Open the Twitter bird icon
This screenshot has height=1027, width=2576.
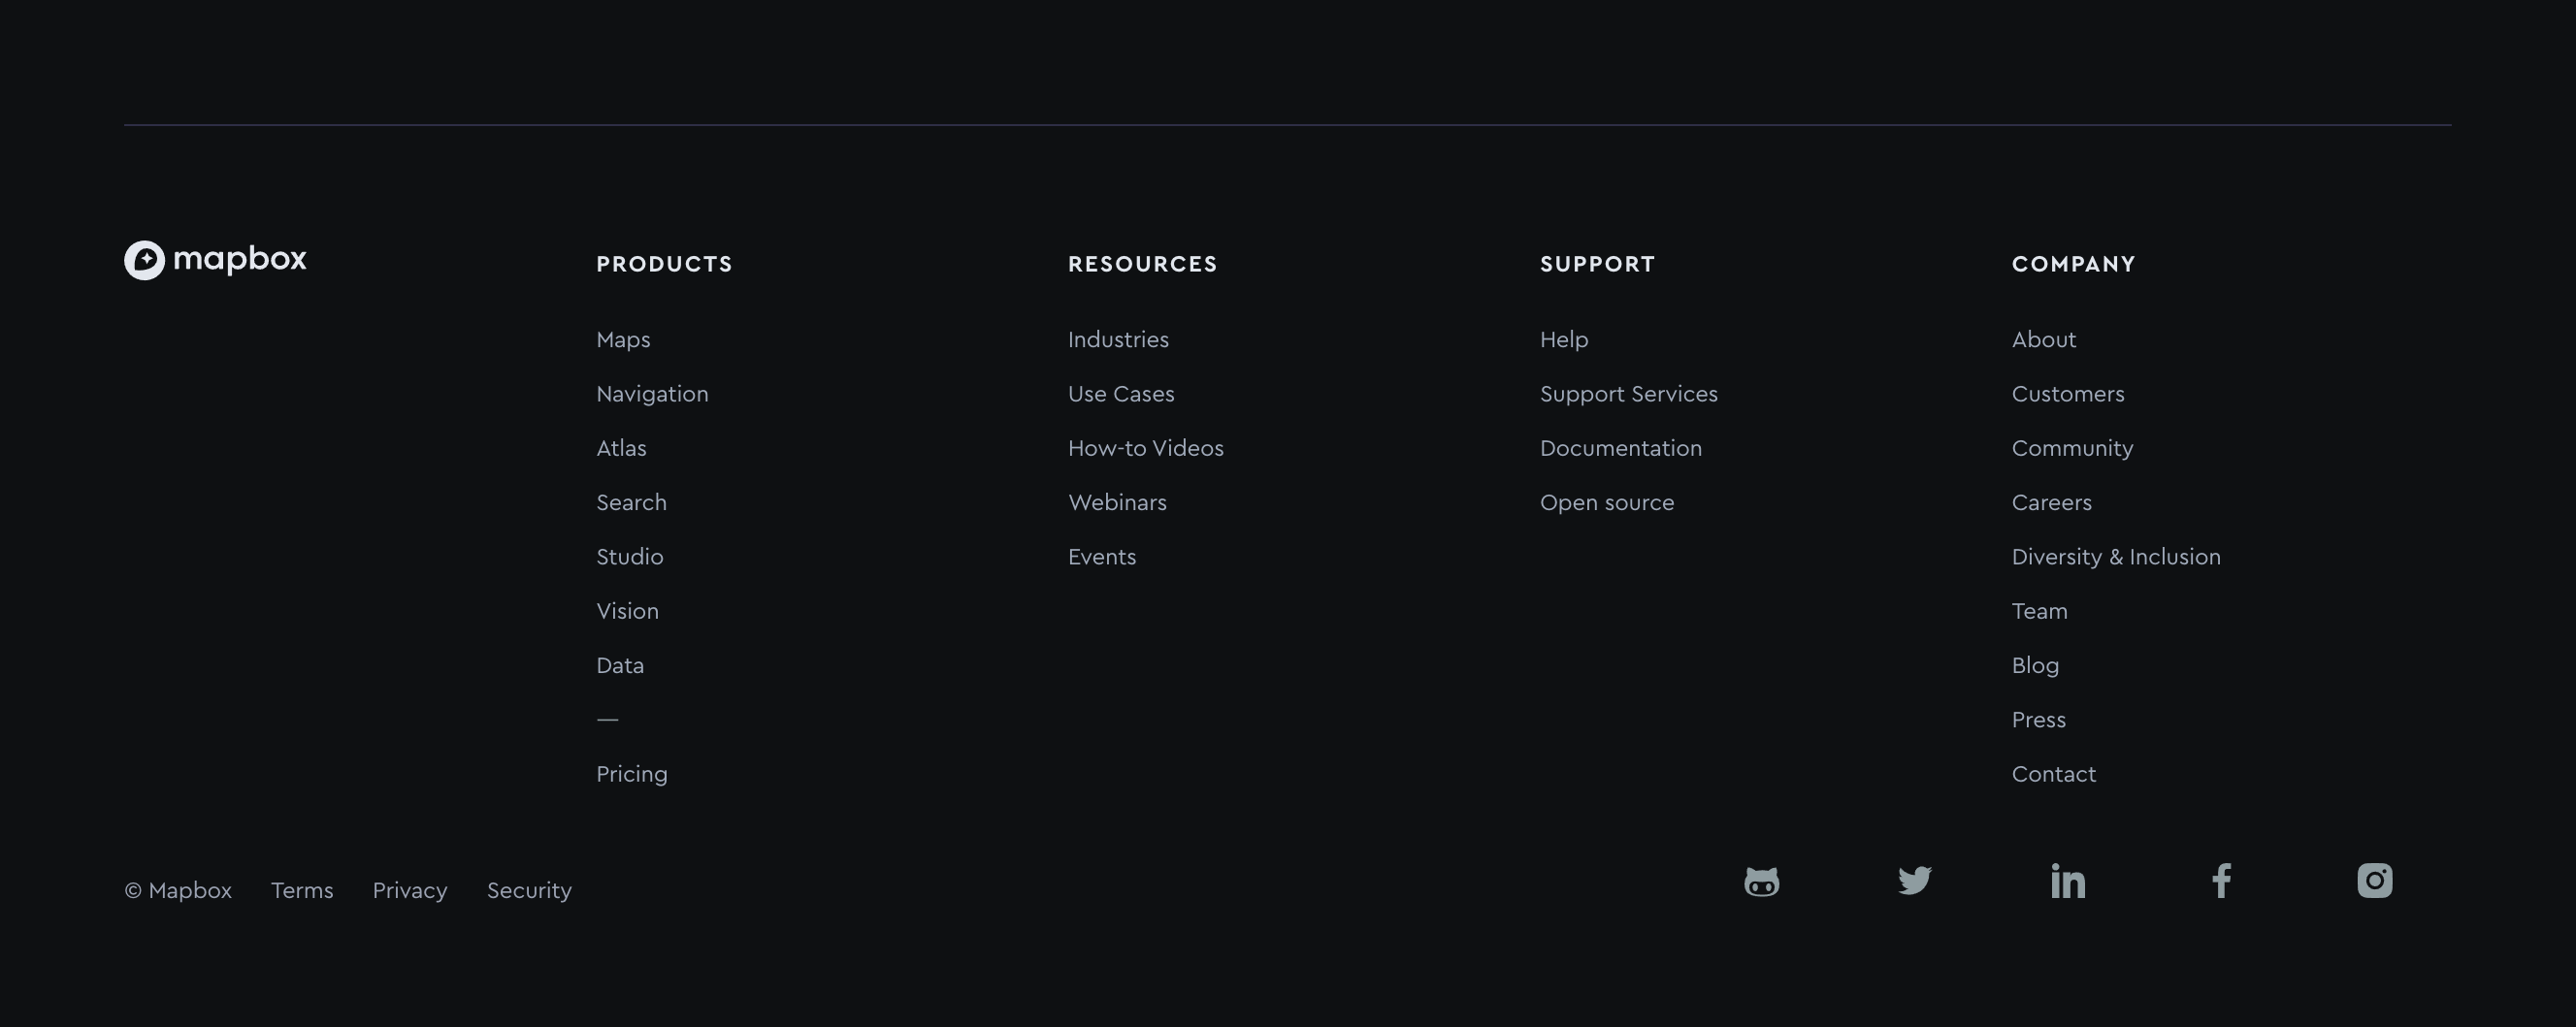pyautogui.click(x=1914, y=881)
